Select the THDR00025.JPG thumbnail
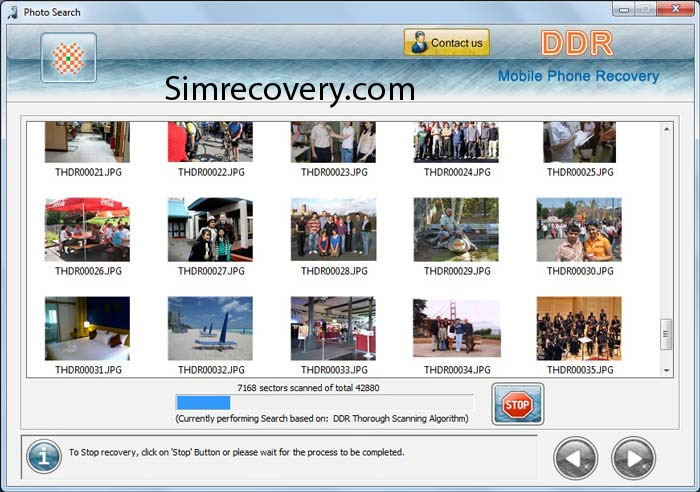 click(579, 142)
